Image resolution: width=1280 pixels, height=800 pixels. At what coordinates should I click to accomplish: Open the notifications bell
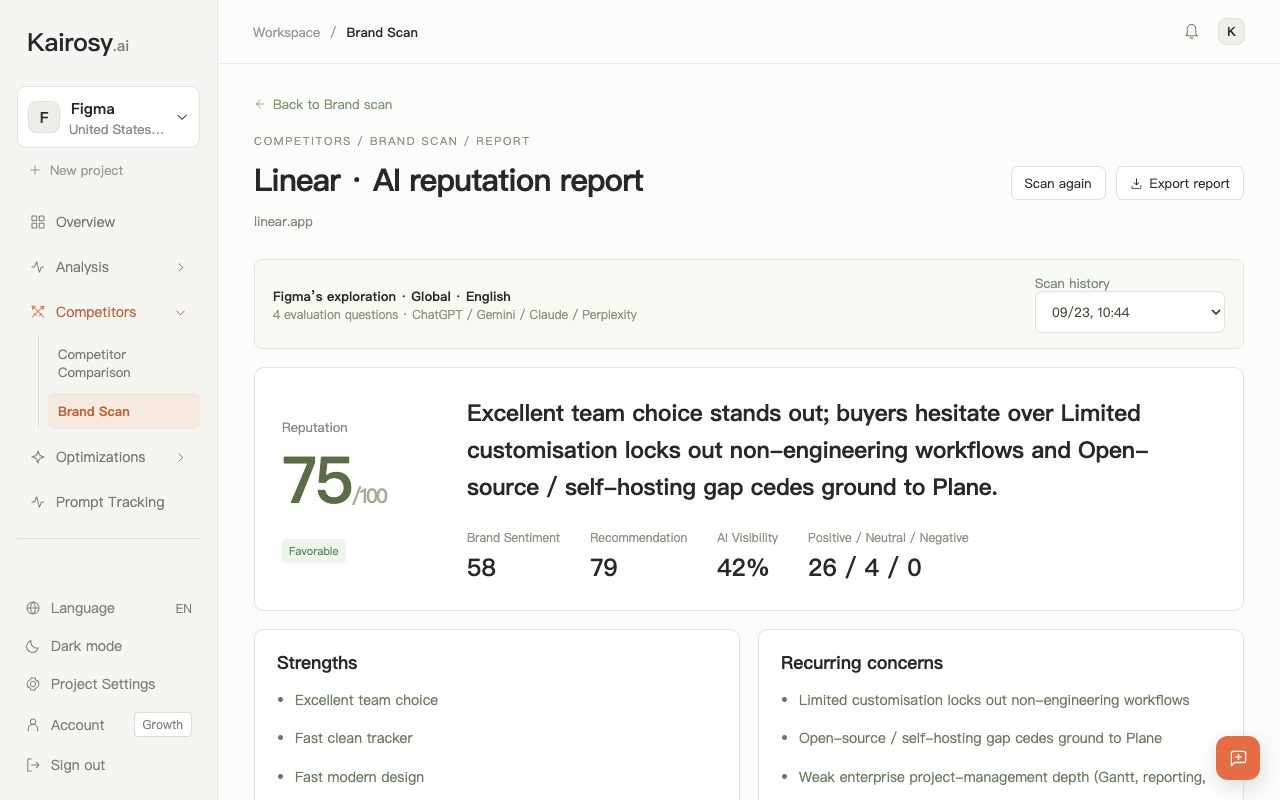click(1191, 32)
